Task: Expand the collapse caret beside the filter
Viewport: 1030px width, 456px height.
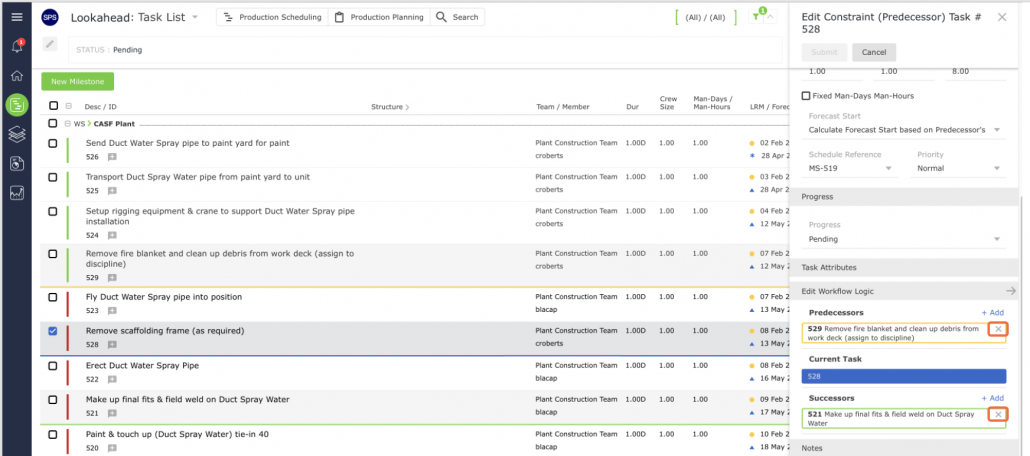Action: tap(771, 18)
